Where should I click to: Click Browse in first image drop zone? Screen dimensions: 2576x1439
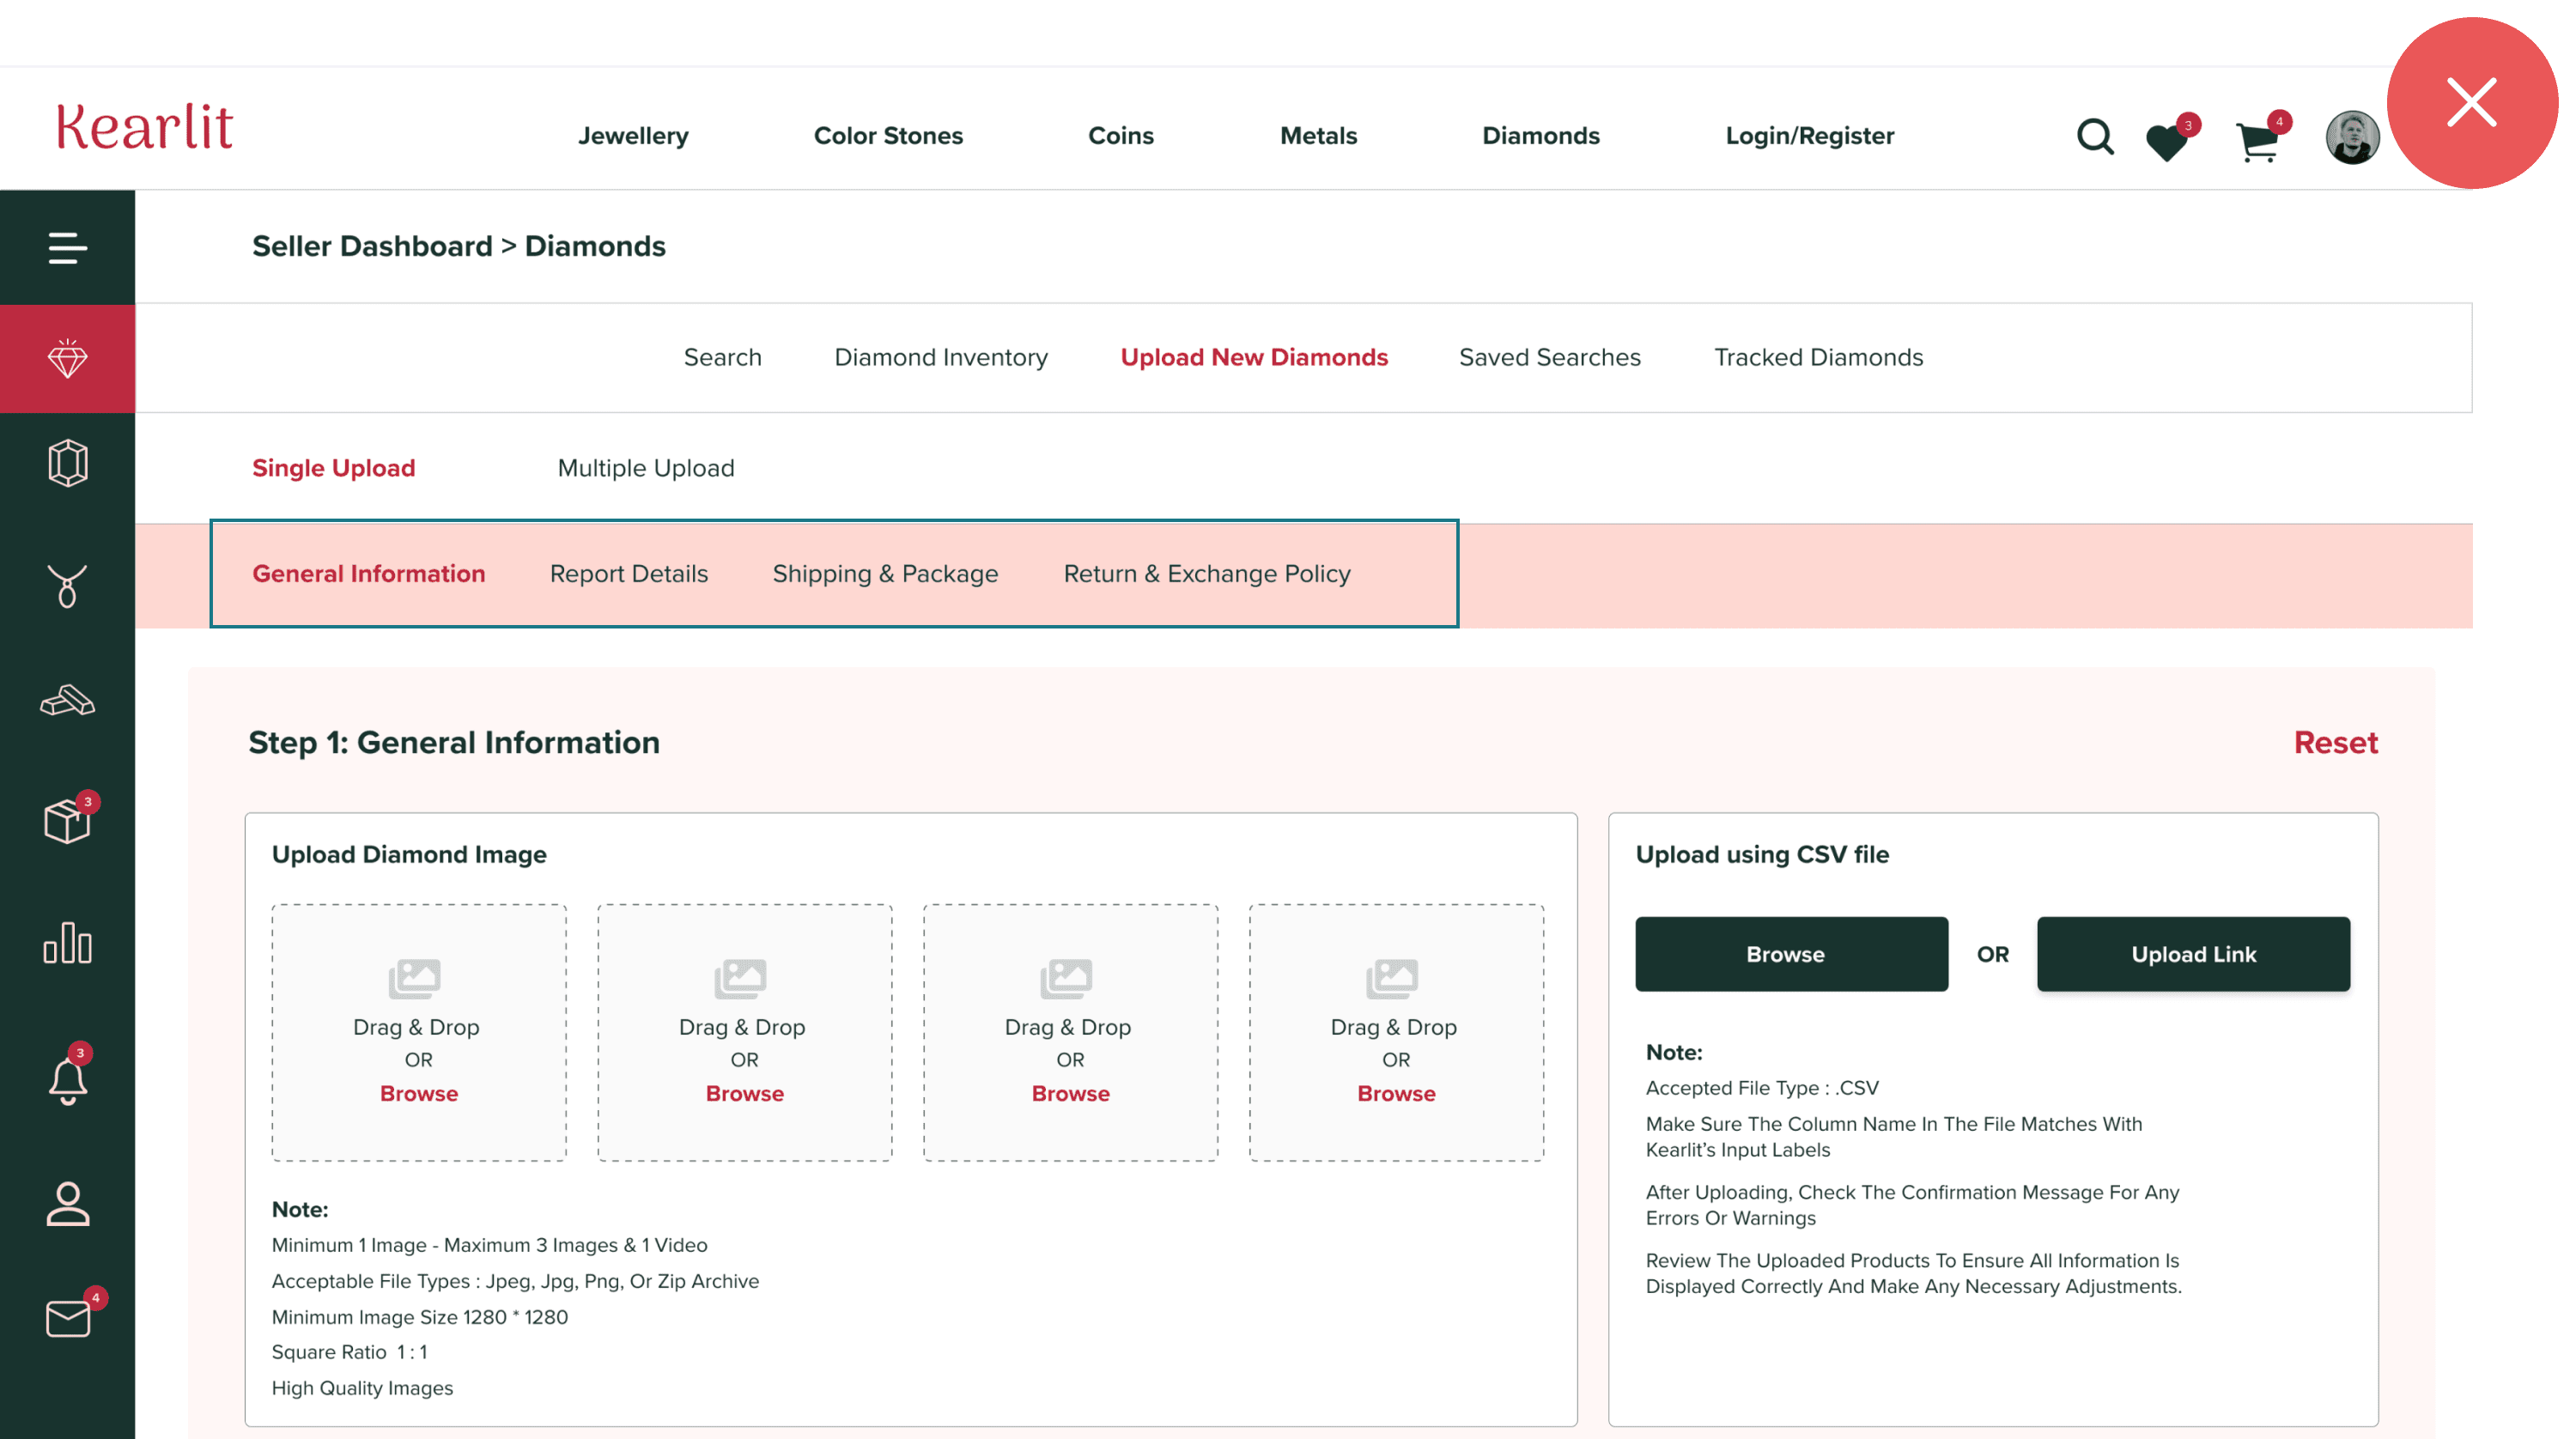tap(418, 1093)
